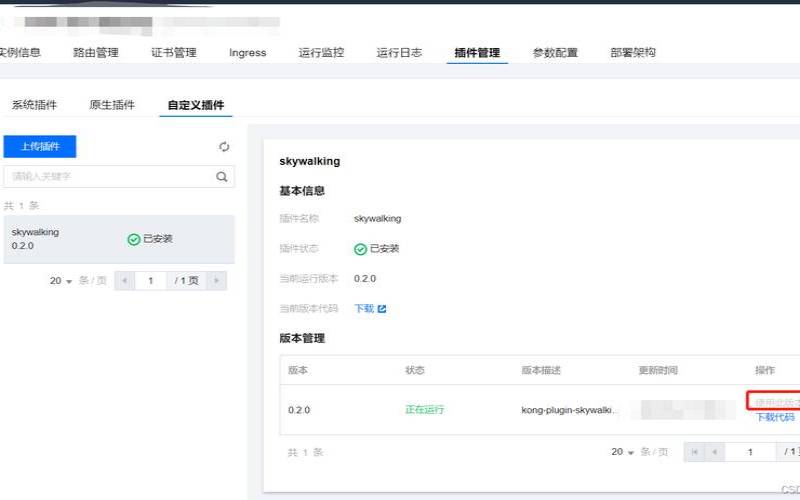
Task: Click first page icon in version table
Action: 693,452
